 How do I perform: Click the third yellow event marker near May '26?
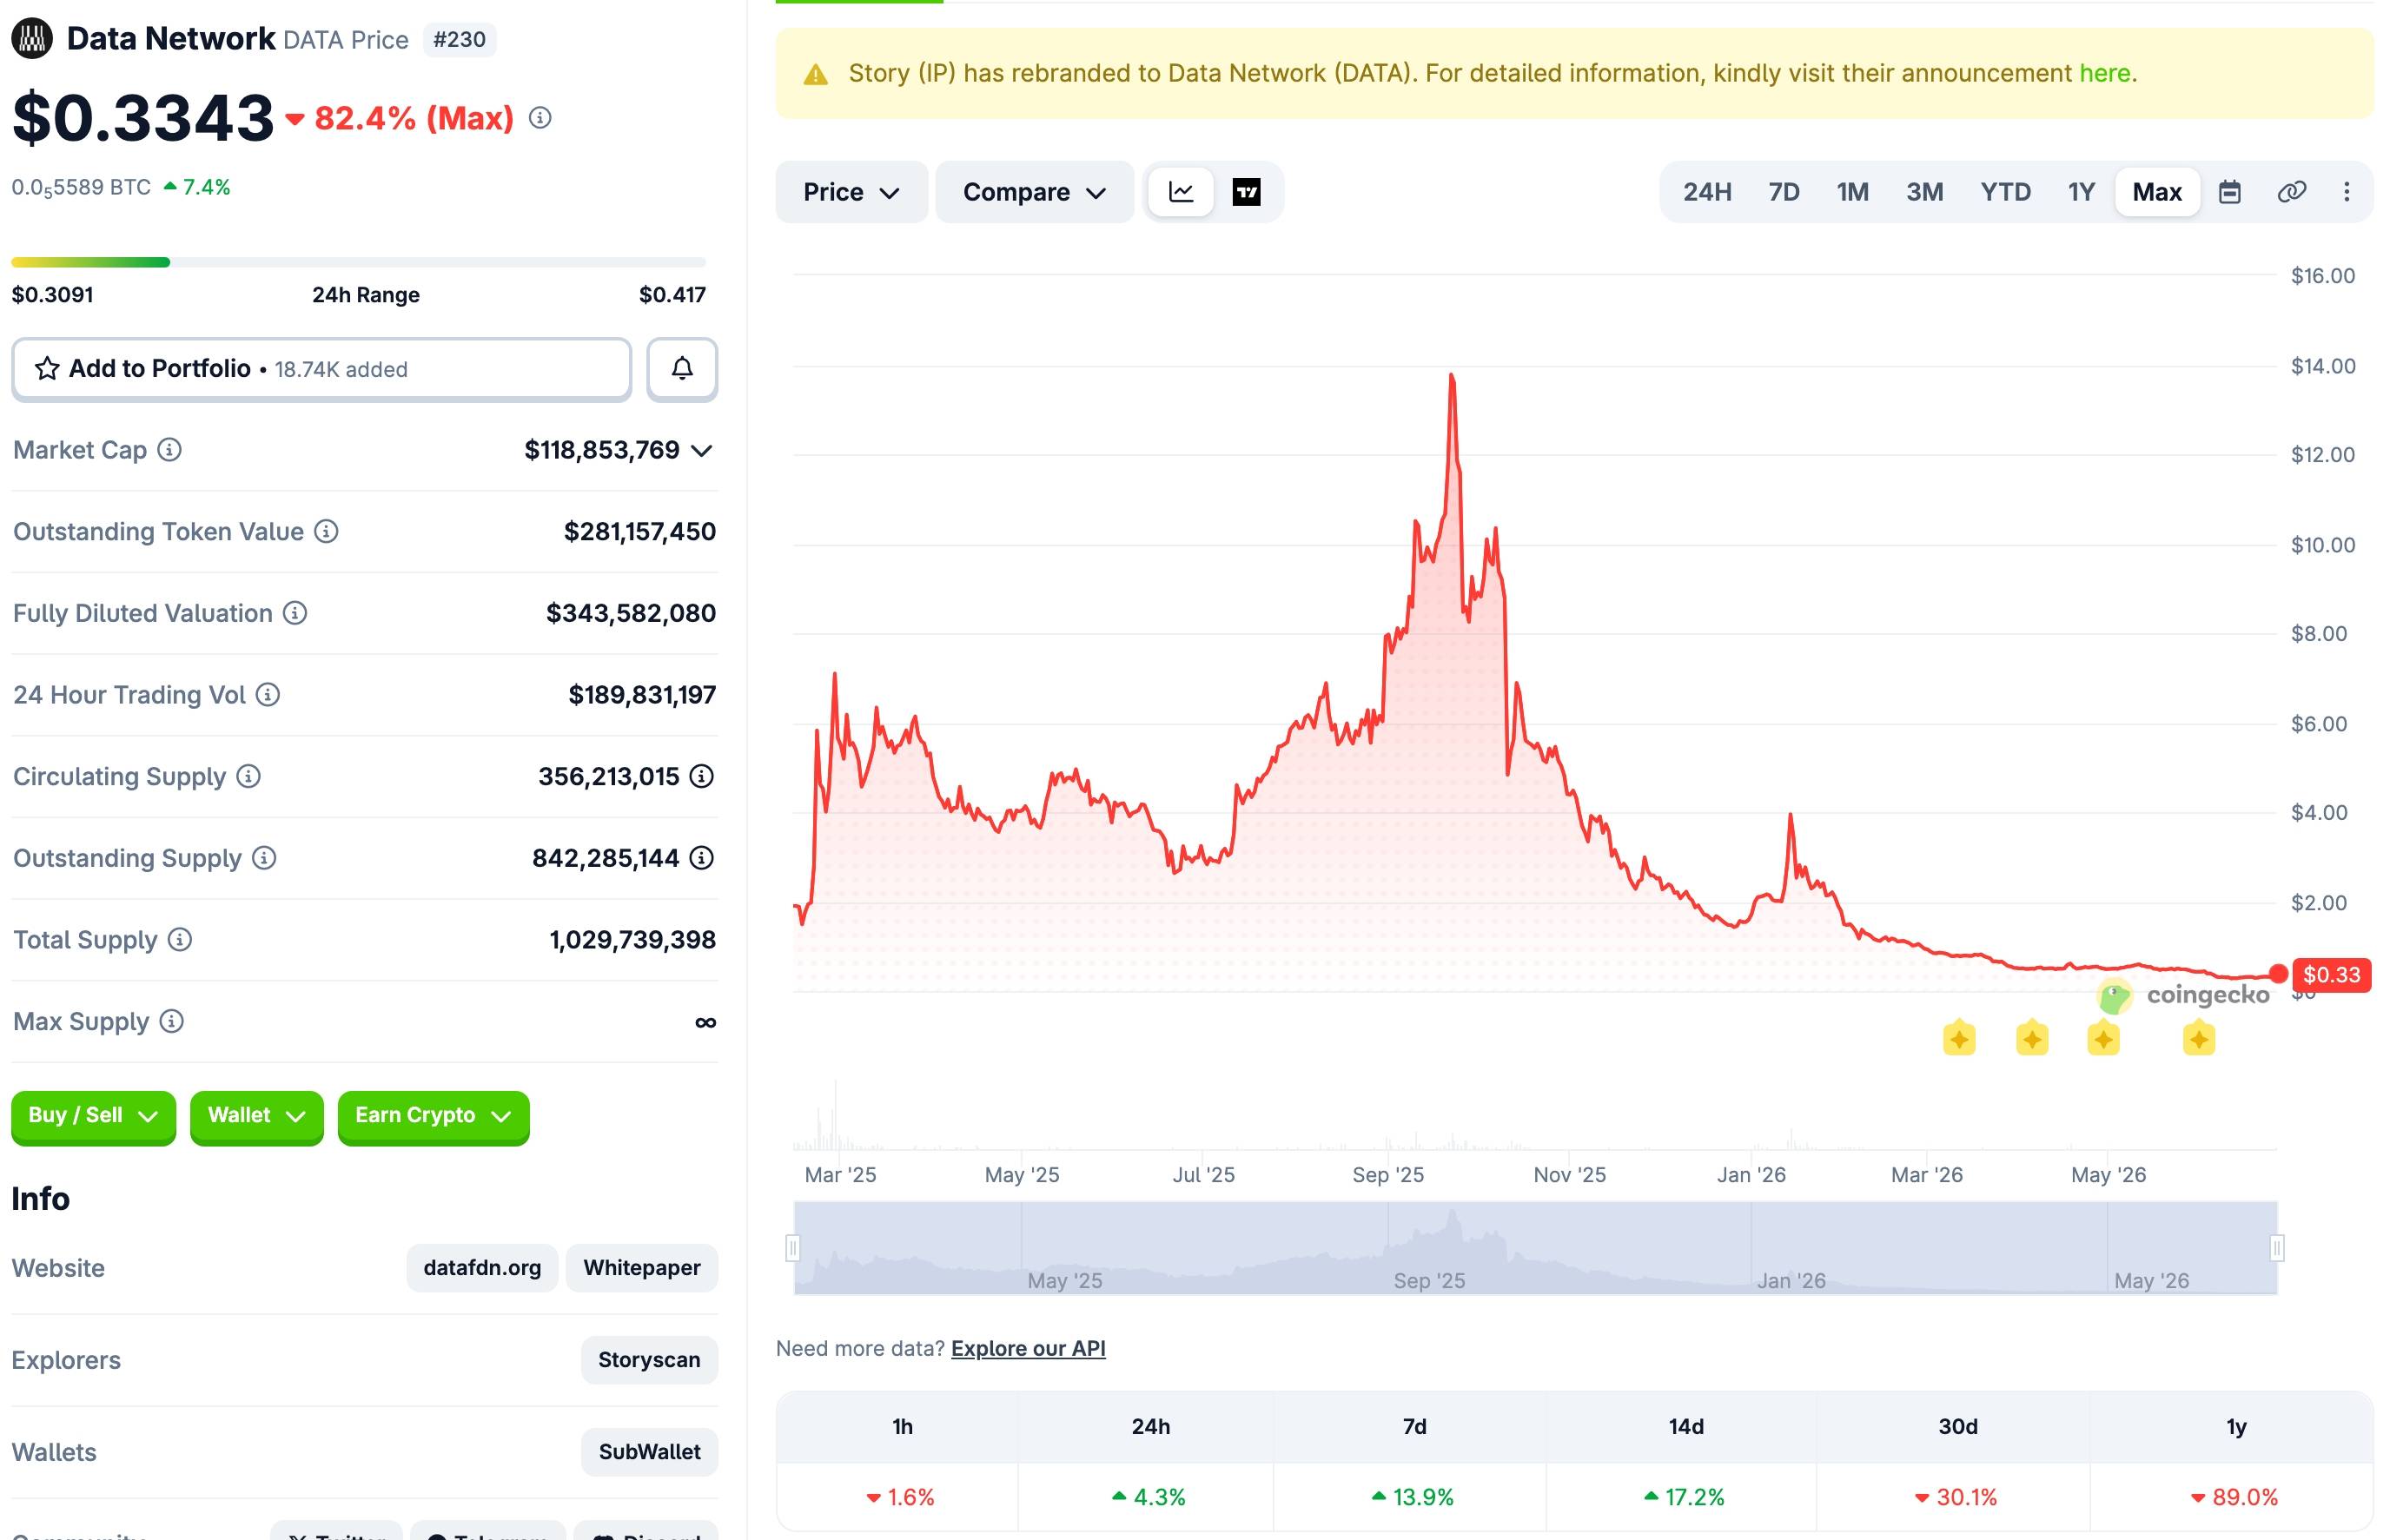click(x=2103, y=1039)
